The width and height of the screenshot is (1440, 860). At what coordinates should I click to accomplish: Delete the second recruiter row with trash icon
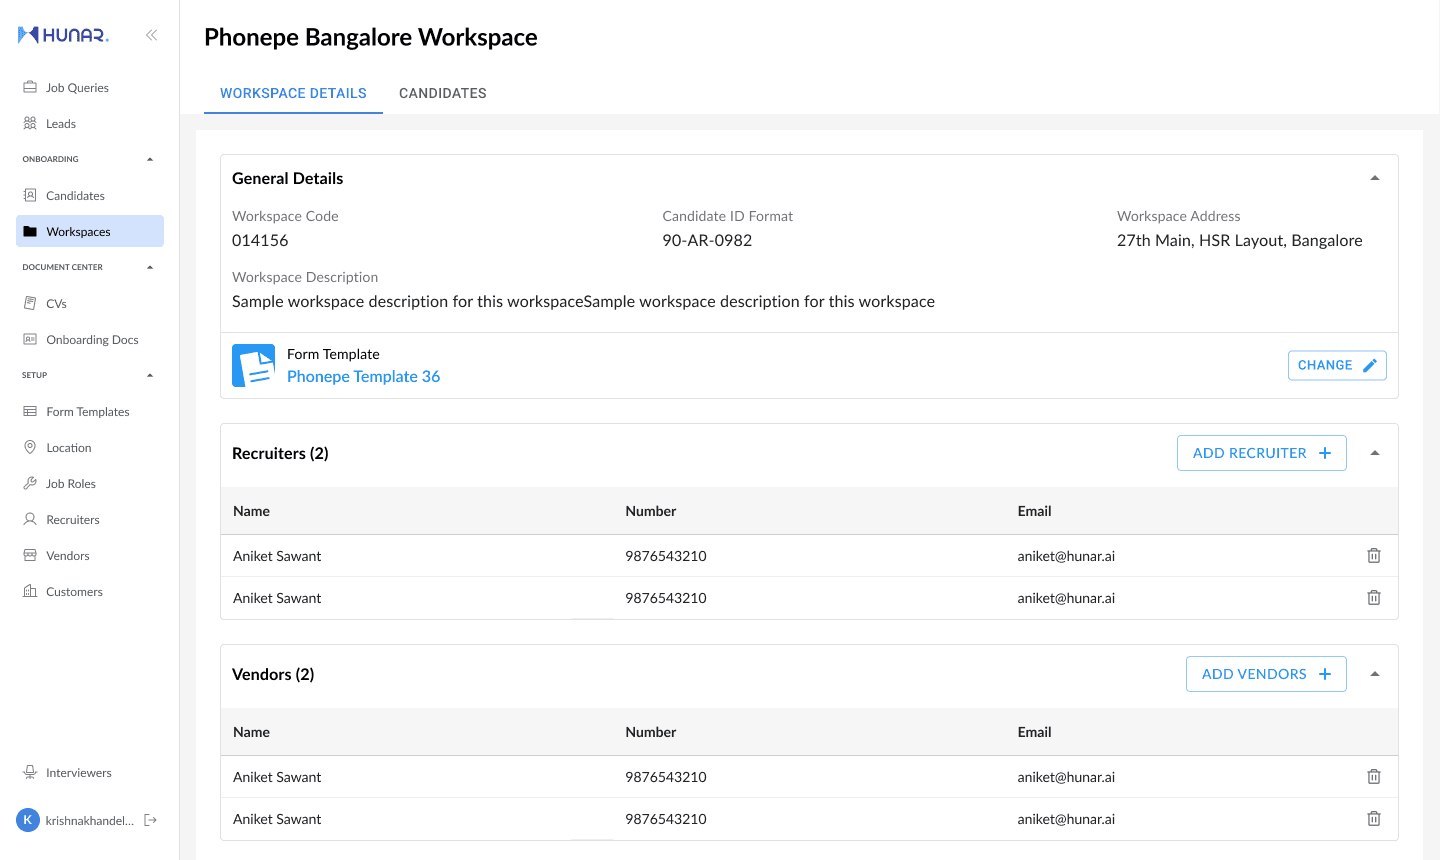coord(1374,598)
